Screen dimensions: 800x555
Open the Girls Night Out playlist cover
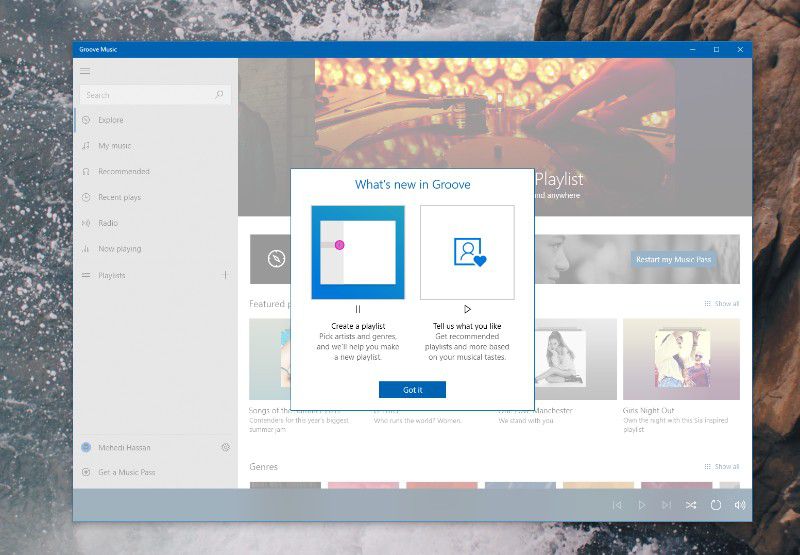point(681,359)
